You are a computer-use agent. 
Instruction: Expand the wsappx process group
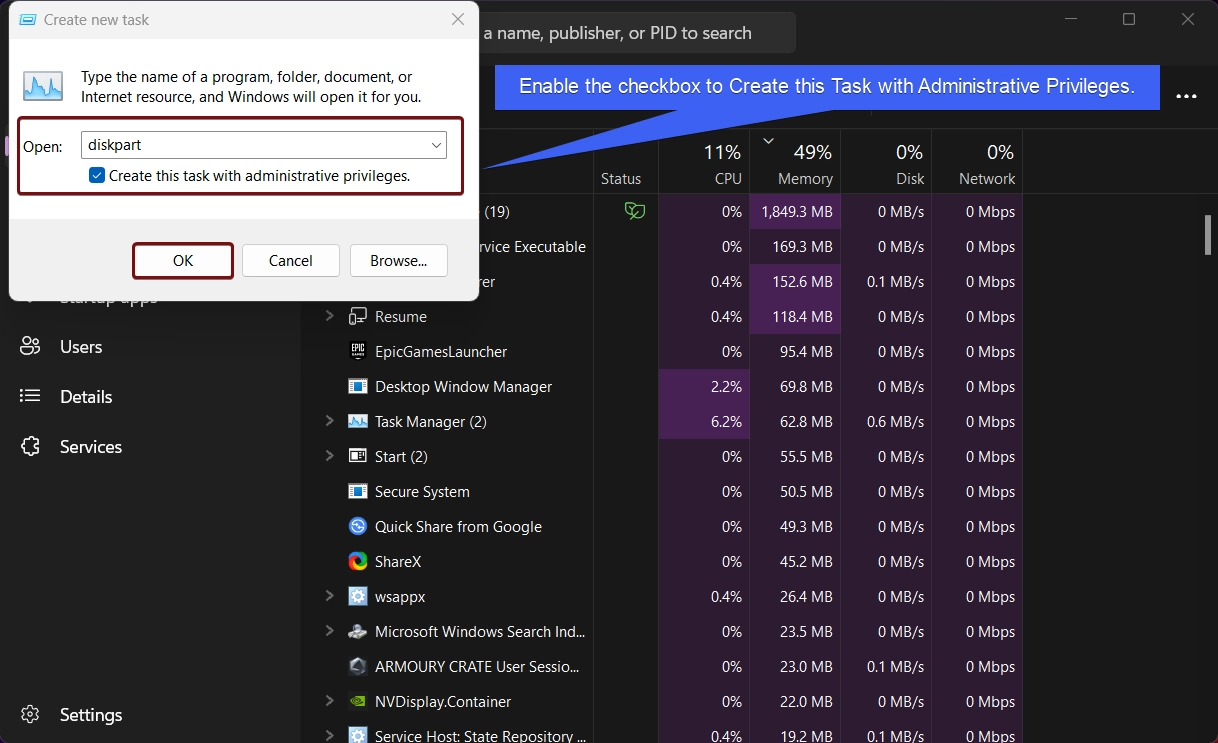pos(329,596)
